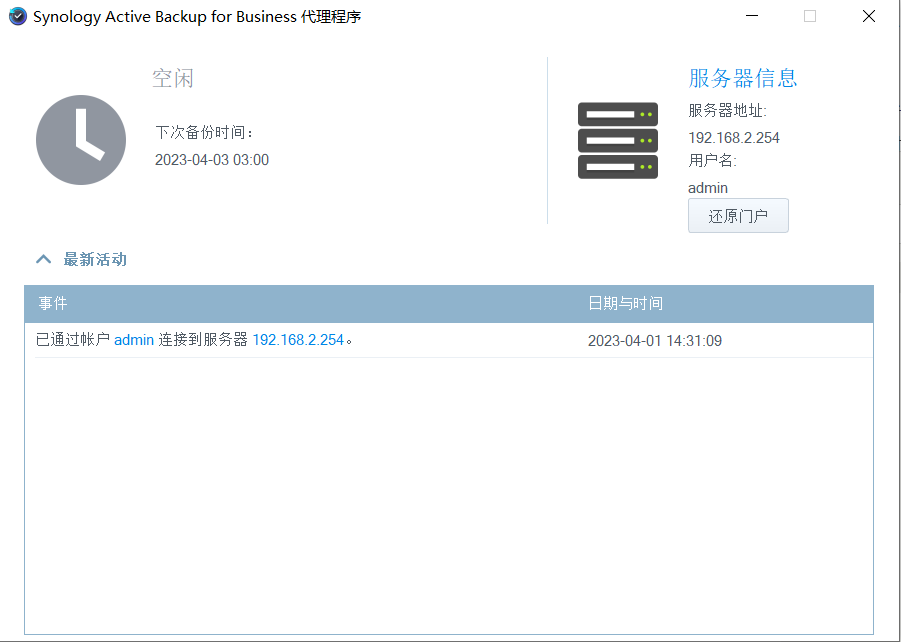Click the admin link in the event row
The height and width of the screenshot is (642, 901).
coord(134,340)
